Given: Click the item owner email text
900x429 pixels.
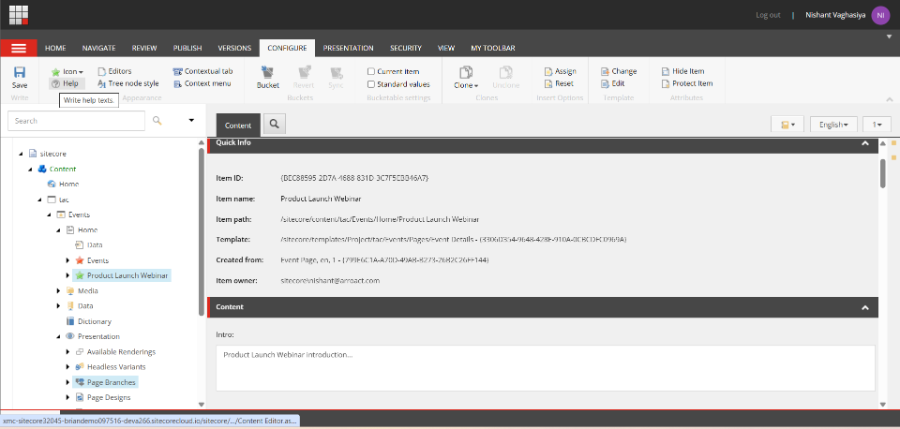Looking at the screenshot, I should pos(330,281).
